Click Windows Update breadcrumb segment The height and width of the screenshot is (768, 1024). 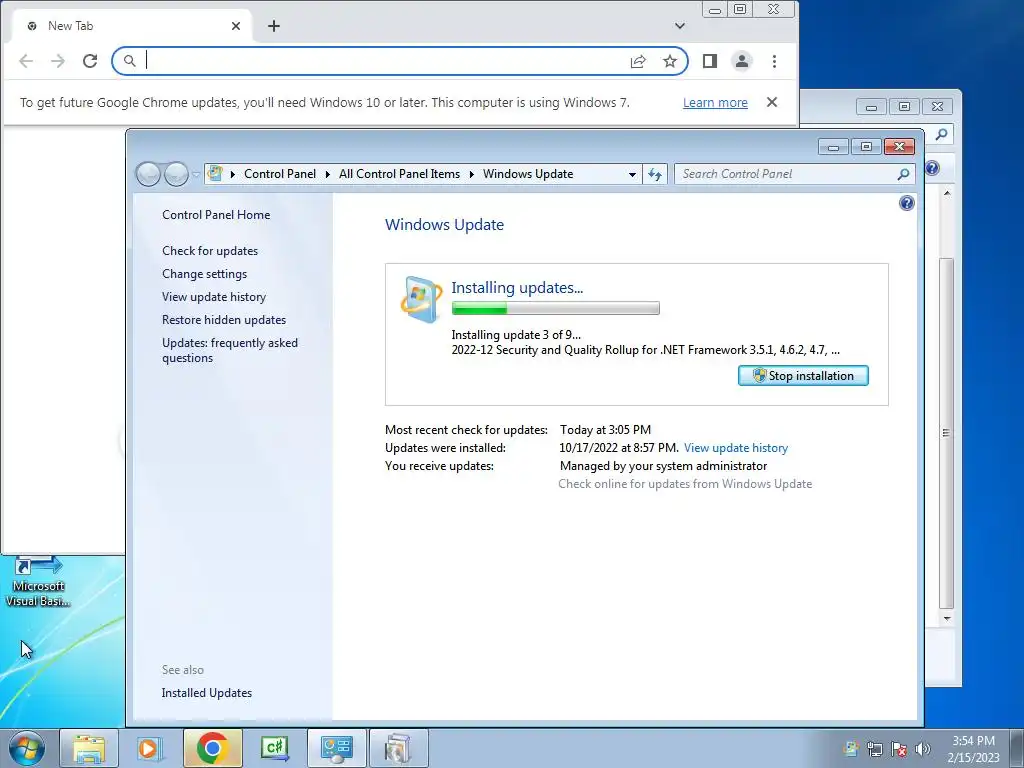[x=528, y=174]
